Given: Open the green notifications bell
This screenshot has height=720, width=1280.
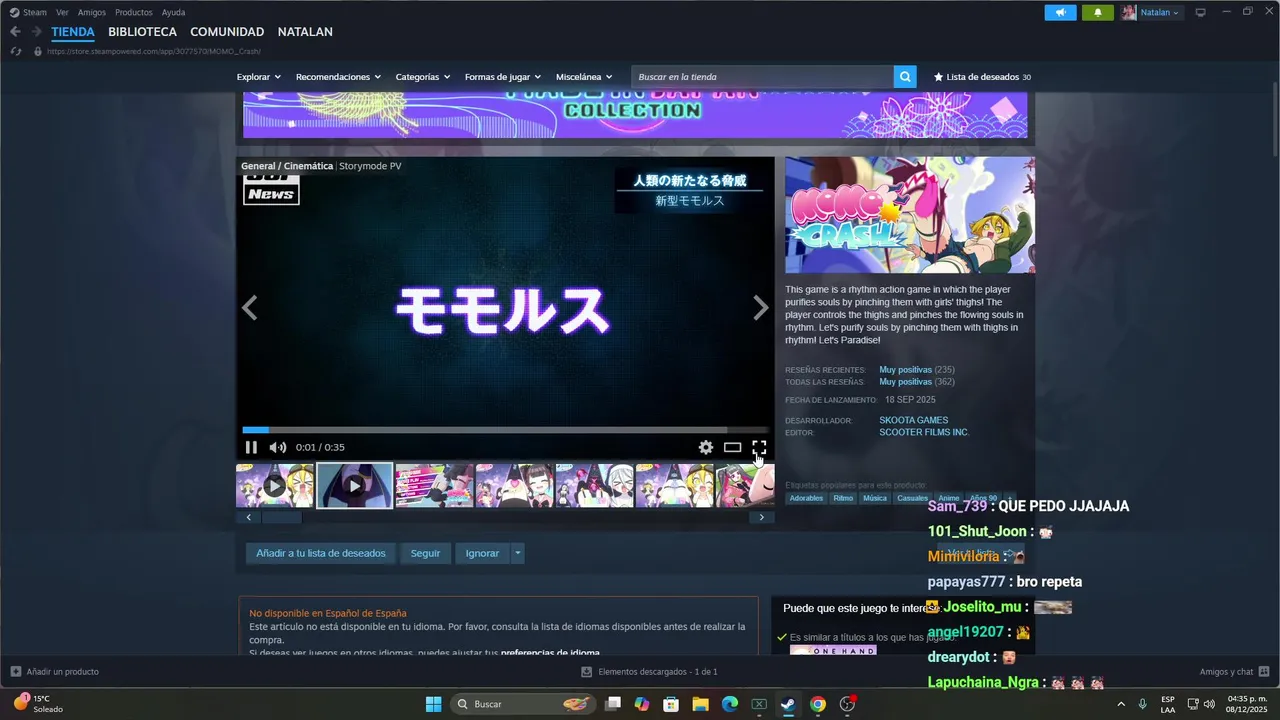Looking at the screenshot, I should click(1098, 13).
